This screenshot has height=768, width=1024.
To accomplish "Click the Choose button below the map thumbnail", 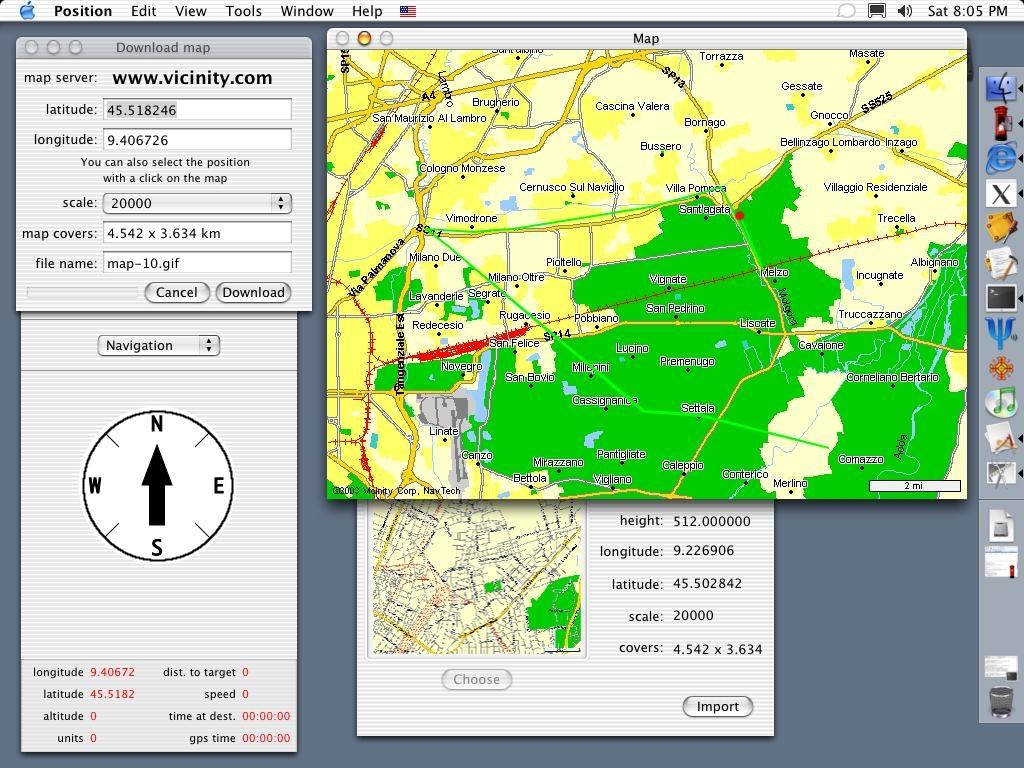I will coord(477,679).
